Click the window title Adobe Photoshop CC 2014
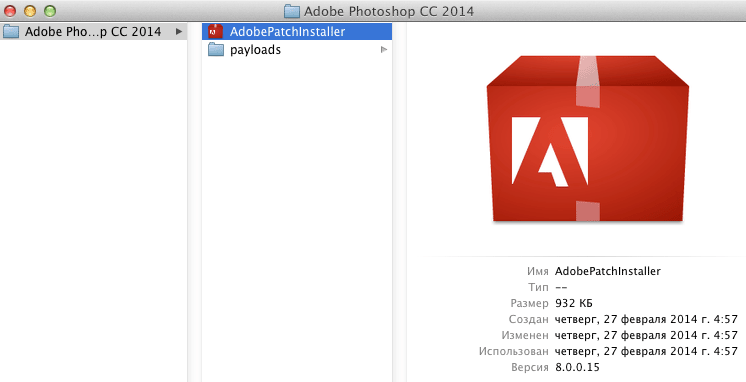746x382 pixels. pyautogui.click(x=389, y=11)
